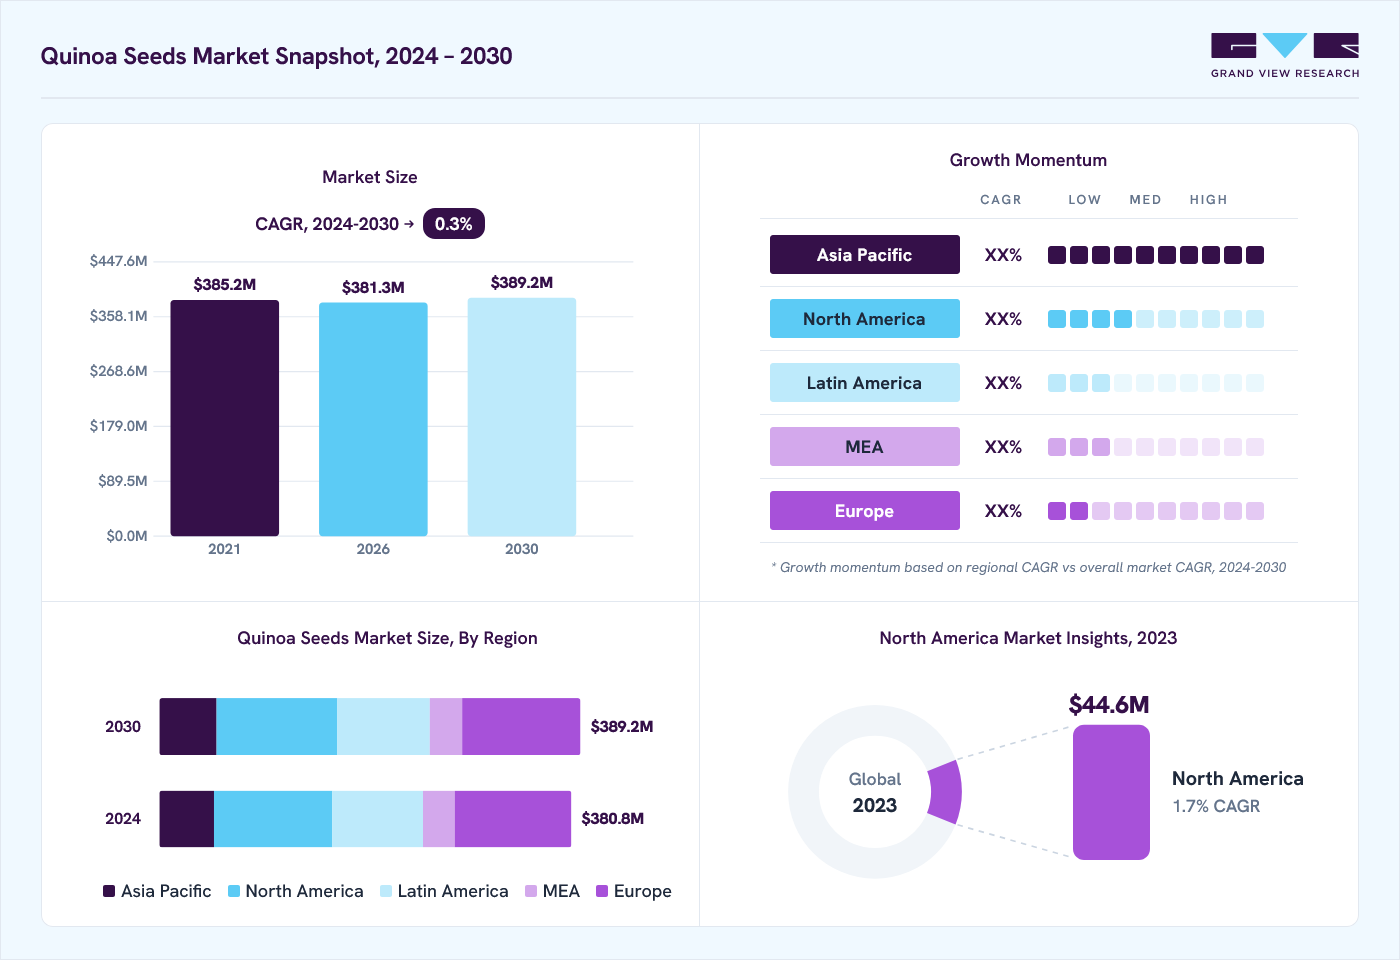The height and width of the screenshot is (960, 1400).
Task: Click the 0.3% CAGR badge
Action: [454, 224]
